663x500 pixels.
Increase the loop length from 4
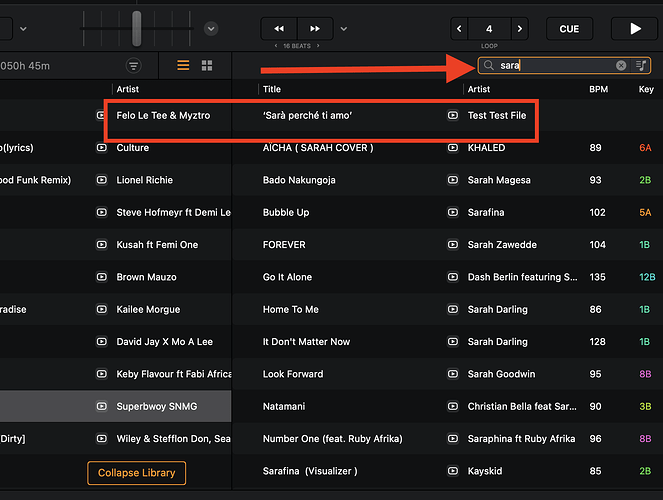[520, 29]
